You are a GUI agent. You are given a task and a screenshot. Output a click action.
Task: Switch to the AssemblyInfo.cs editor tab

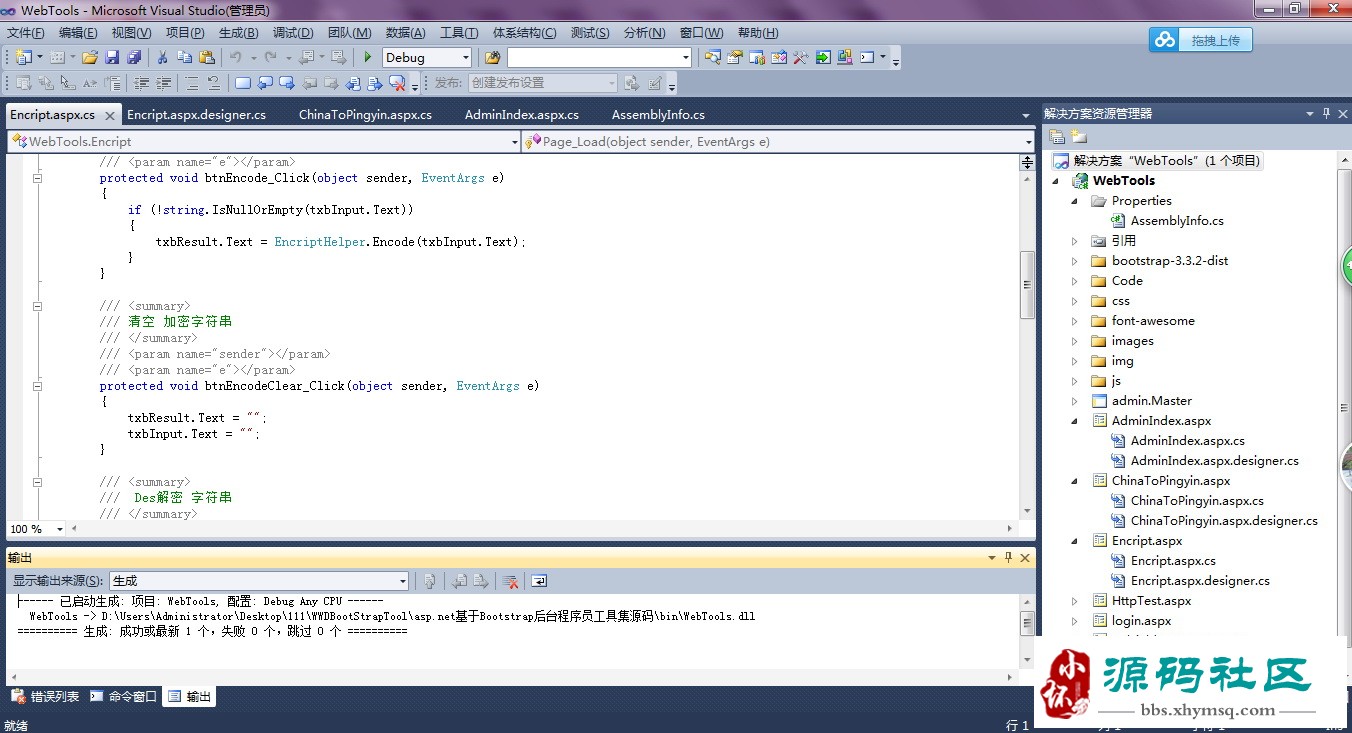(658, 115)
